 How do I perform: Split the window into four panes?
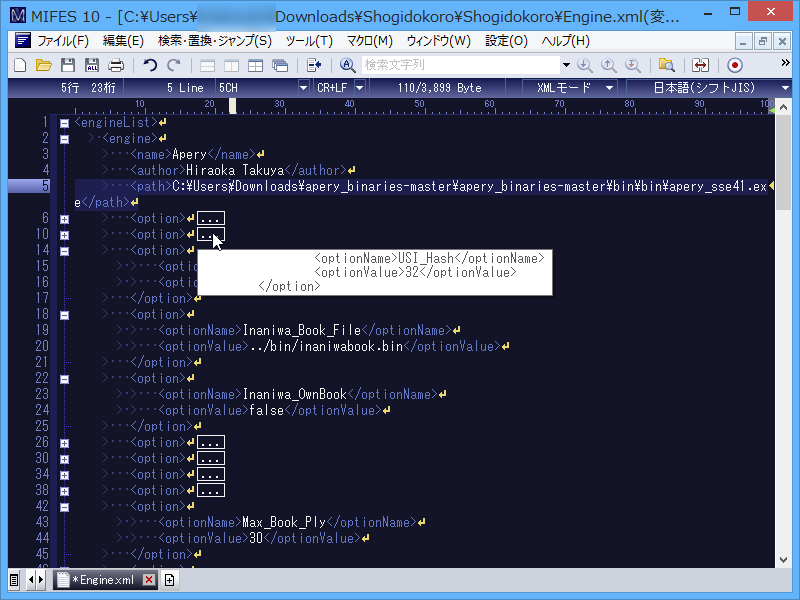click(255, 65)
